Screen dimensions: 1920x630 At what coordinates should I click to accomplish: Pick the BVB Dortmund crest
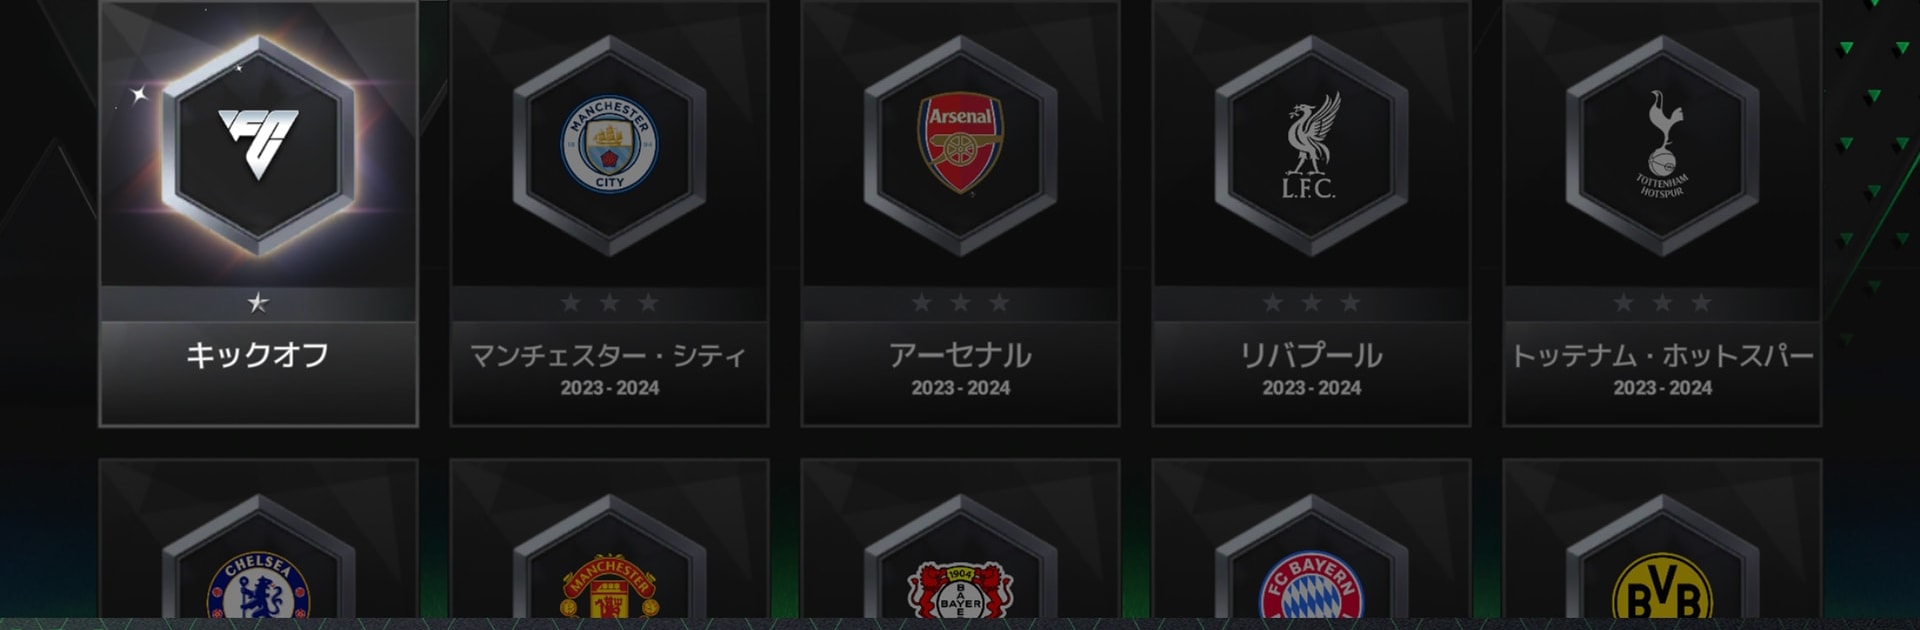[x=1662, y=586]
